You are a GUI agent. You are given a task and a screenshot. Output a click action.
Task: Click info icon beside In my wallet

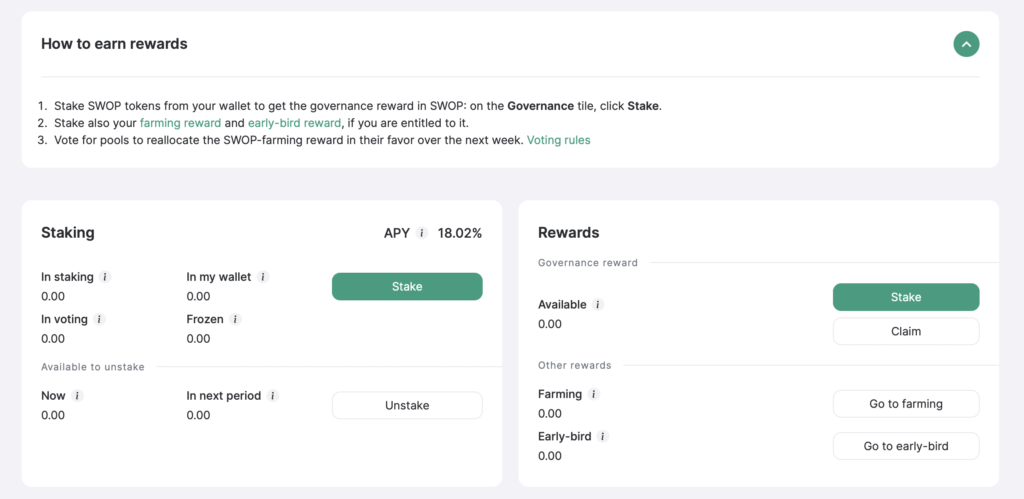263,277
